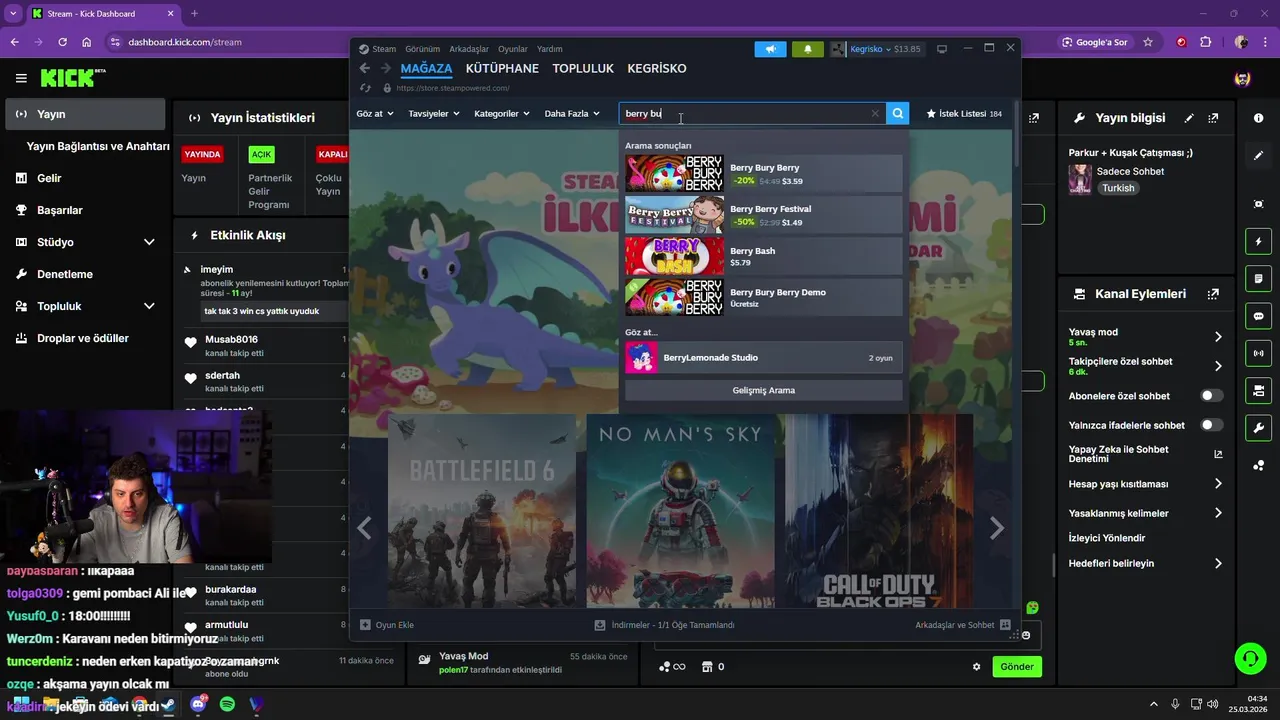1280x720 pixels.
Task: Open Hesap yaşı kısıtlaması chevron
Action: (x=1218, y=484)
